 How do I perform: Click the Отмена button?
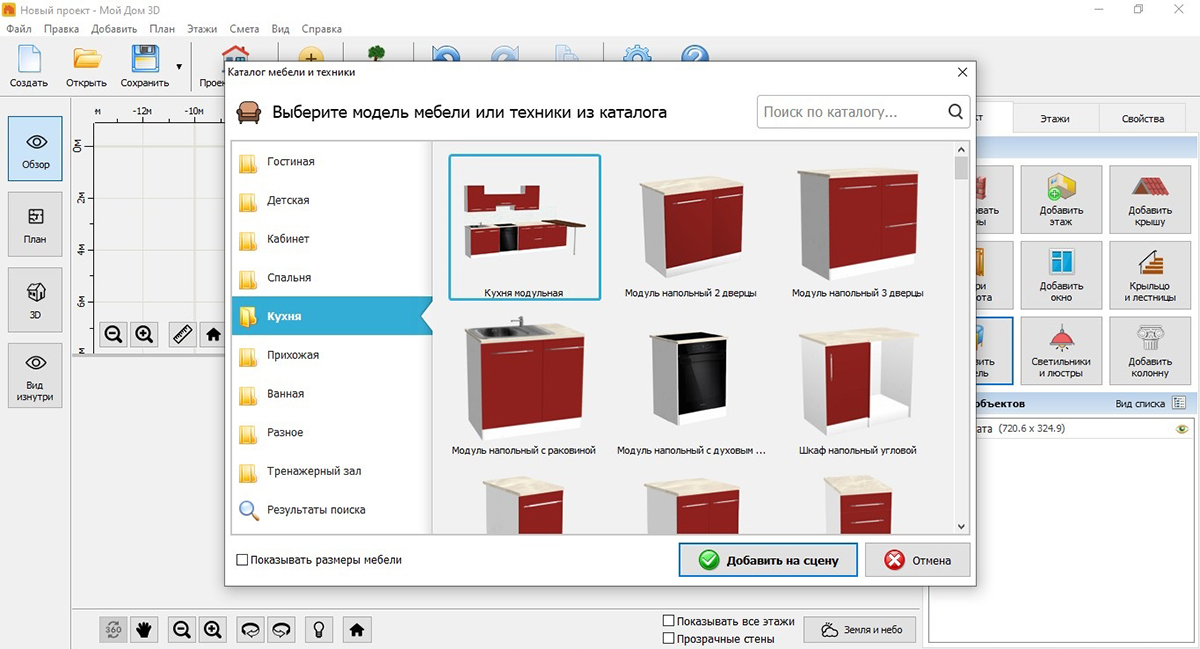[917, 560]
